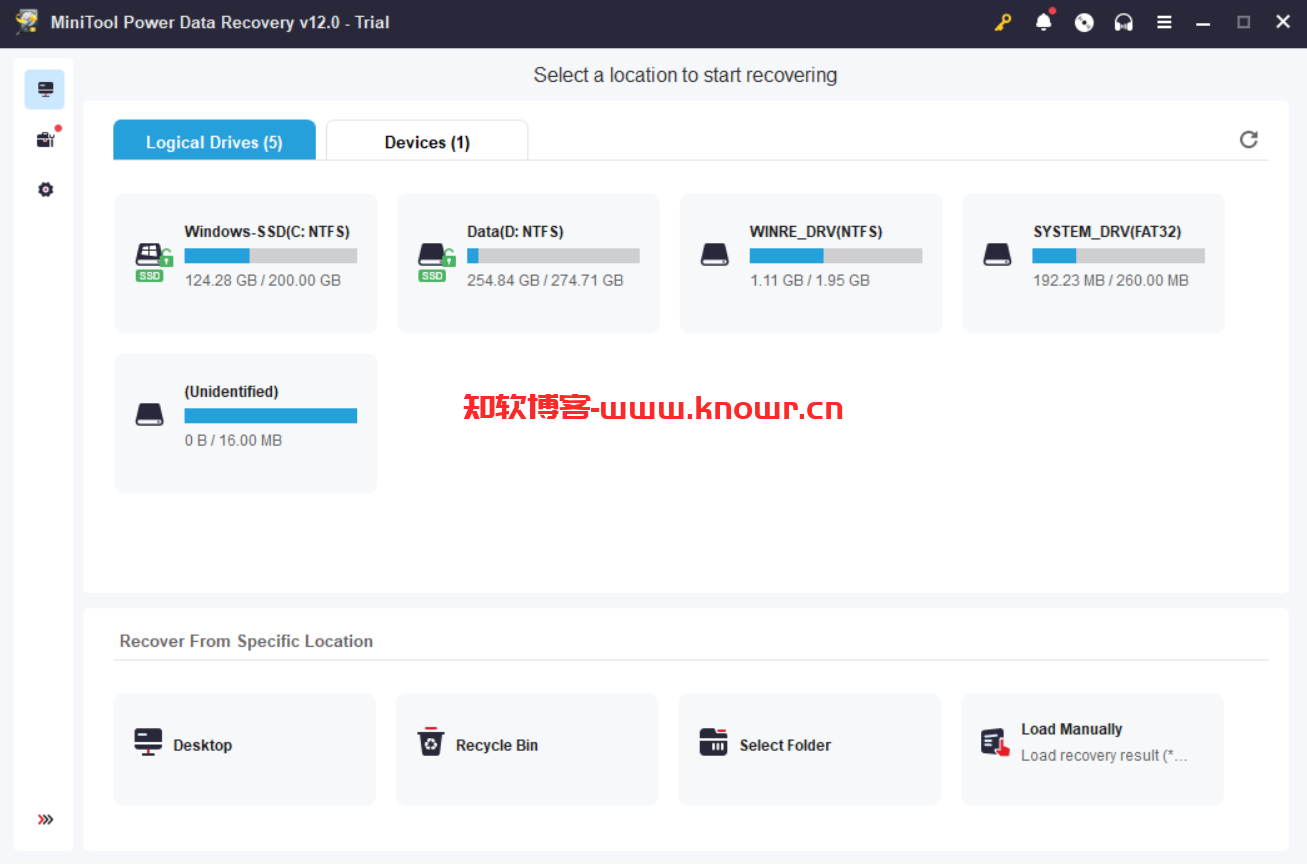The height and width of the screenshot is (864, 1307).
Task: Open the utilities toolbox sidebar icon
Action: point(45,140)
